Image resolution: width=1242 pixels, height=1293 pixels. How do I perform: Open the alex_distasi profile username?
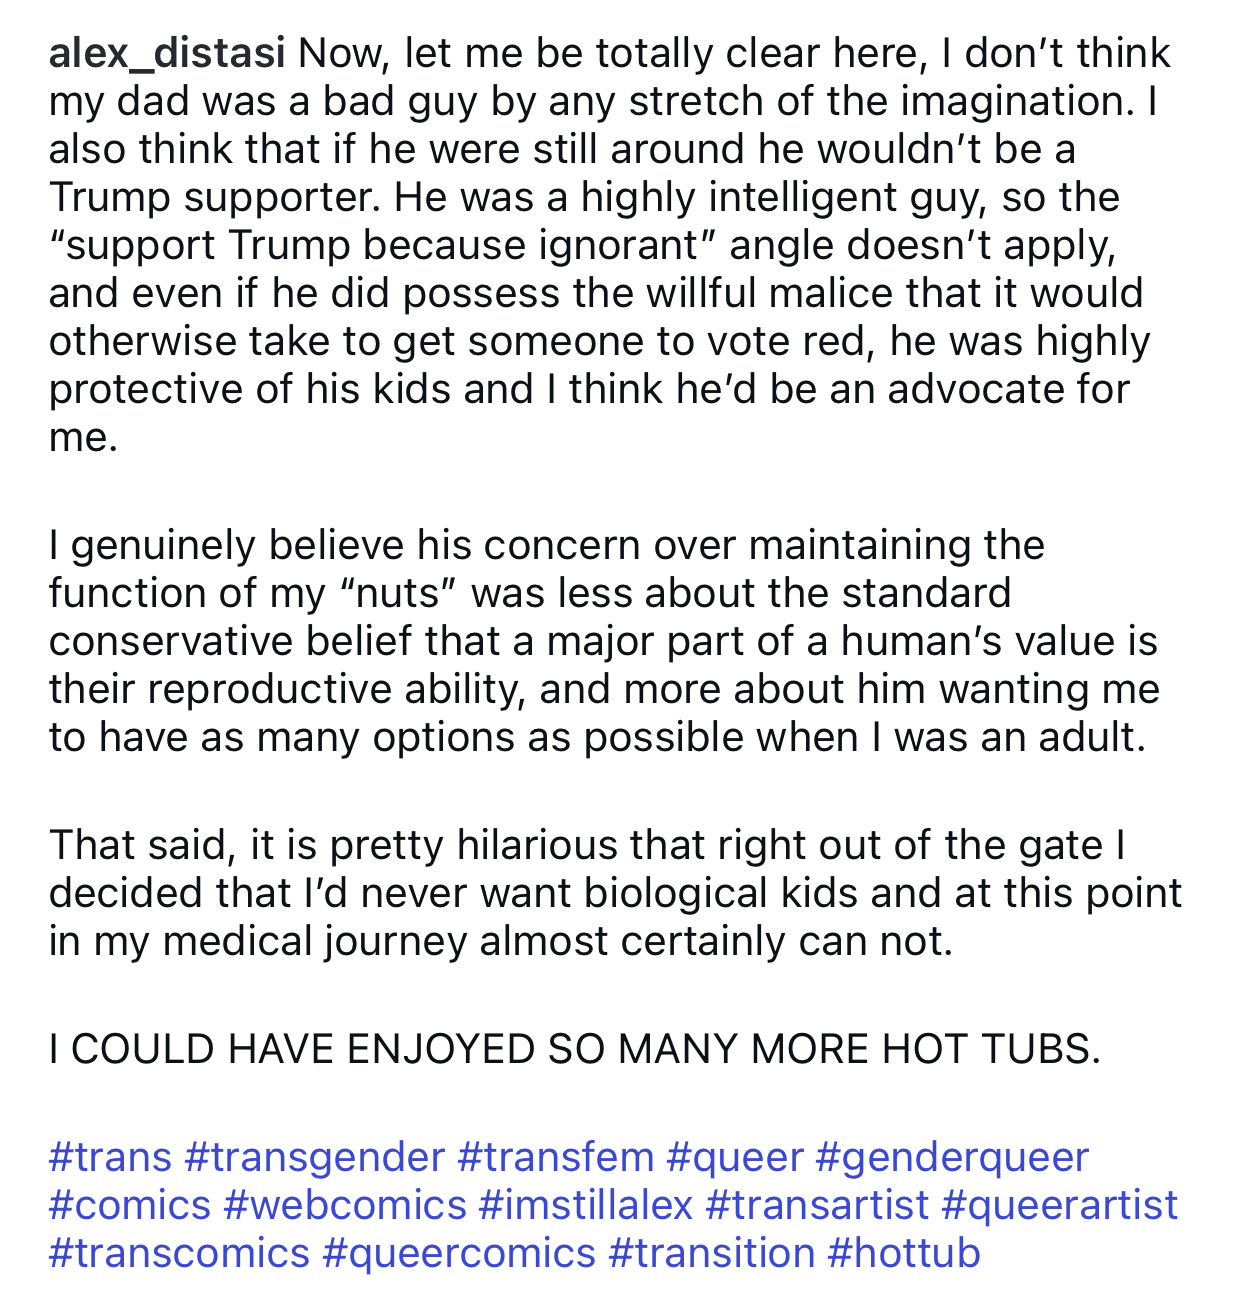click(x=167, y=54)
